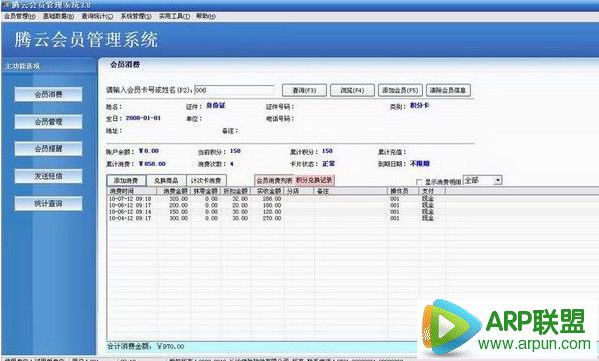Image resolution: width=599 pixels, height=361 pixels.
Task: Click the 抹零金额 column header
Action: click(x=206, y=191)
